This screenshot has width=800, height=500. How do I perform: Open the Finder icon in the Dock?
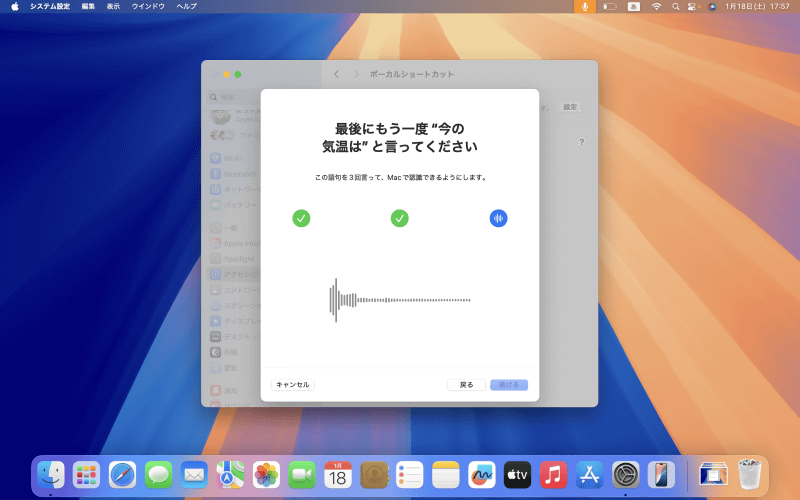[51, 474]
